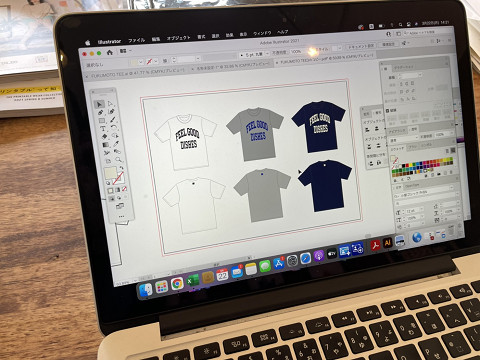
Task: Activate the Zoom magnifier tool
Action: [118, 160]
